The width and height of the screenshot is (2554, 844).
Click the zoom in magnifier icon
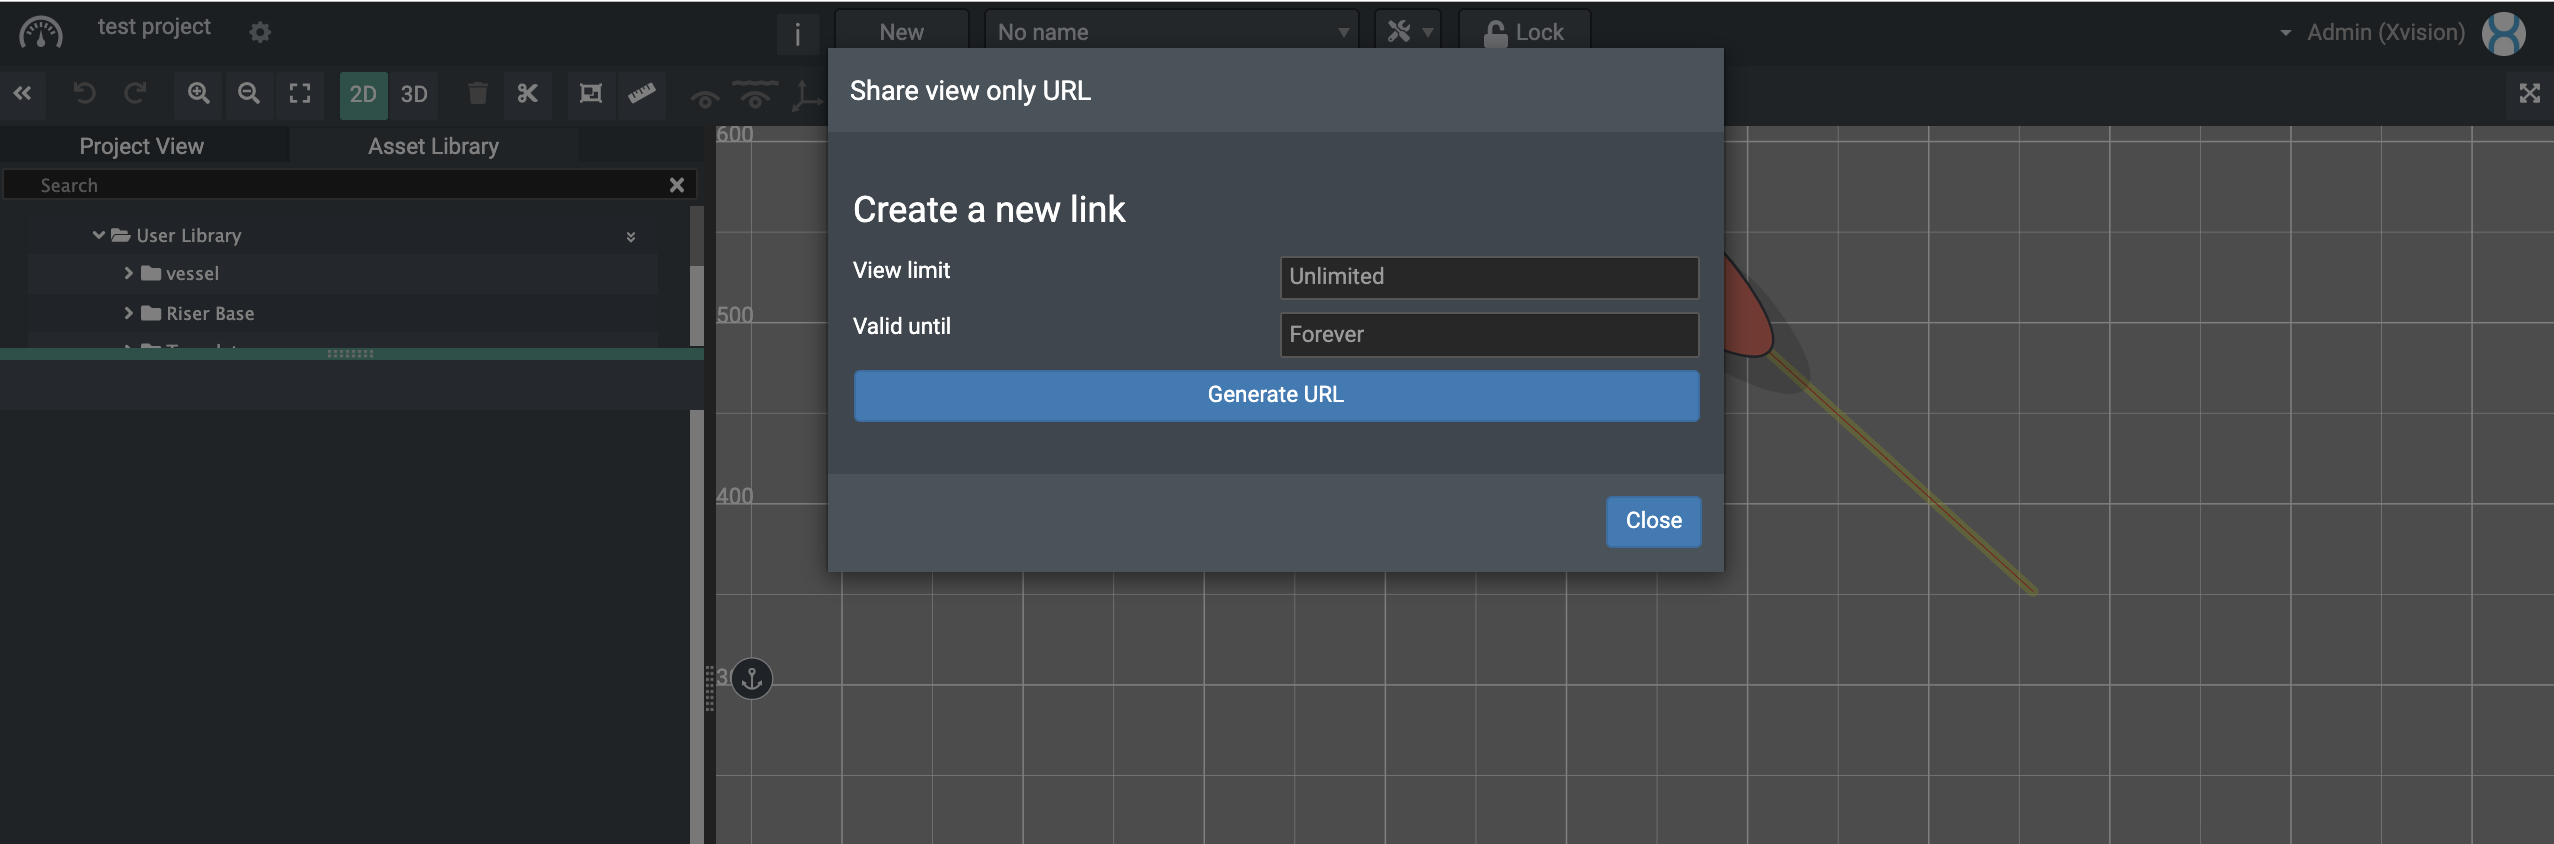199,94
